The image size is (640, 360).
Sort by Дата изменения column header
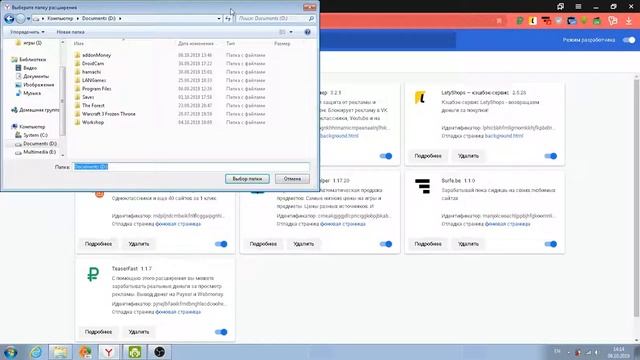(x=196, y=43)
